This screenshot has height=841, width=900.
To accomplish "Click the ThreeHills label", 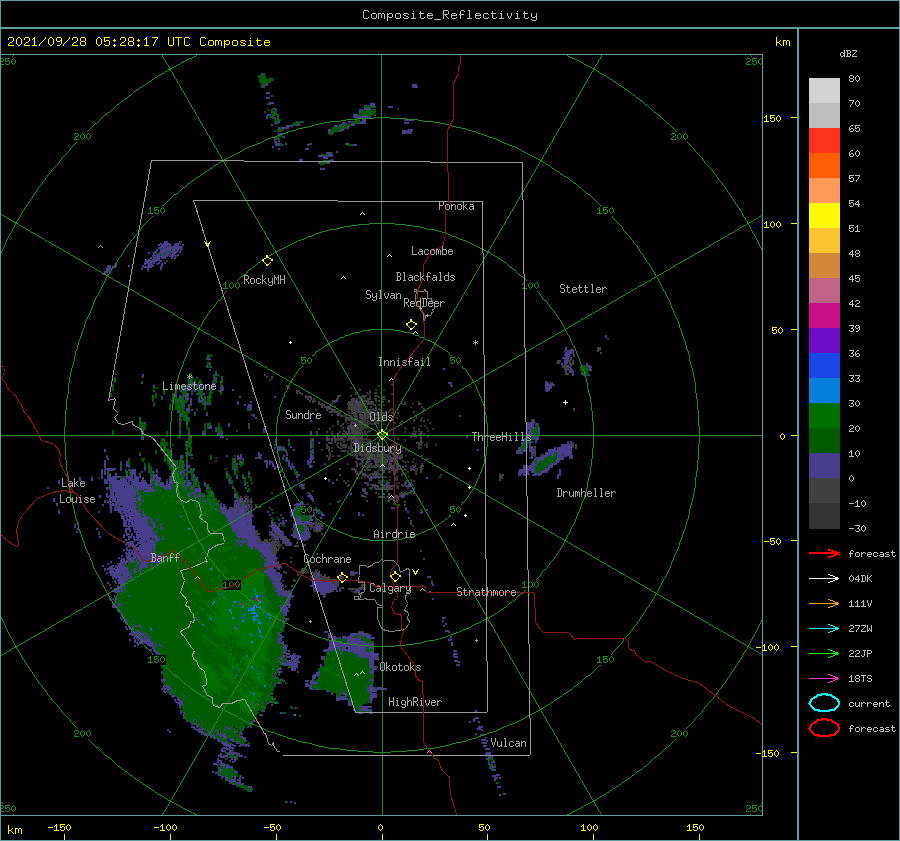I will point(502,437).
